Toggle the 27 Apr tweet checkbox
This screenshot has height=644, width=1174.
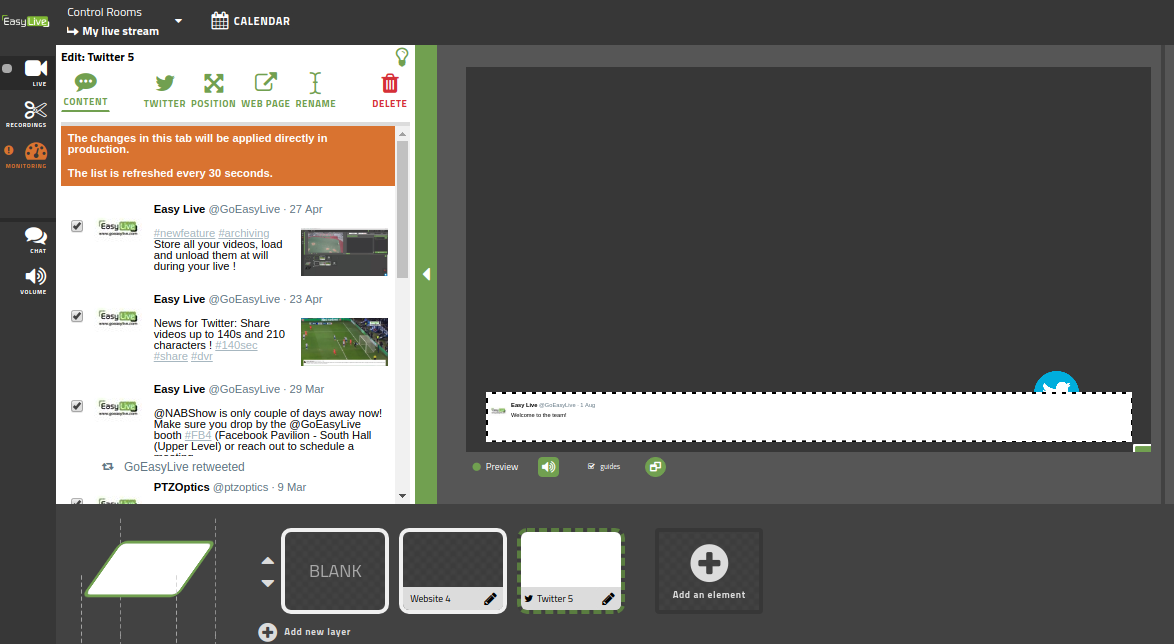point(77,226)
